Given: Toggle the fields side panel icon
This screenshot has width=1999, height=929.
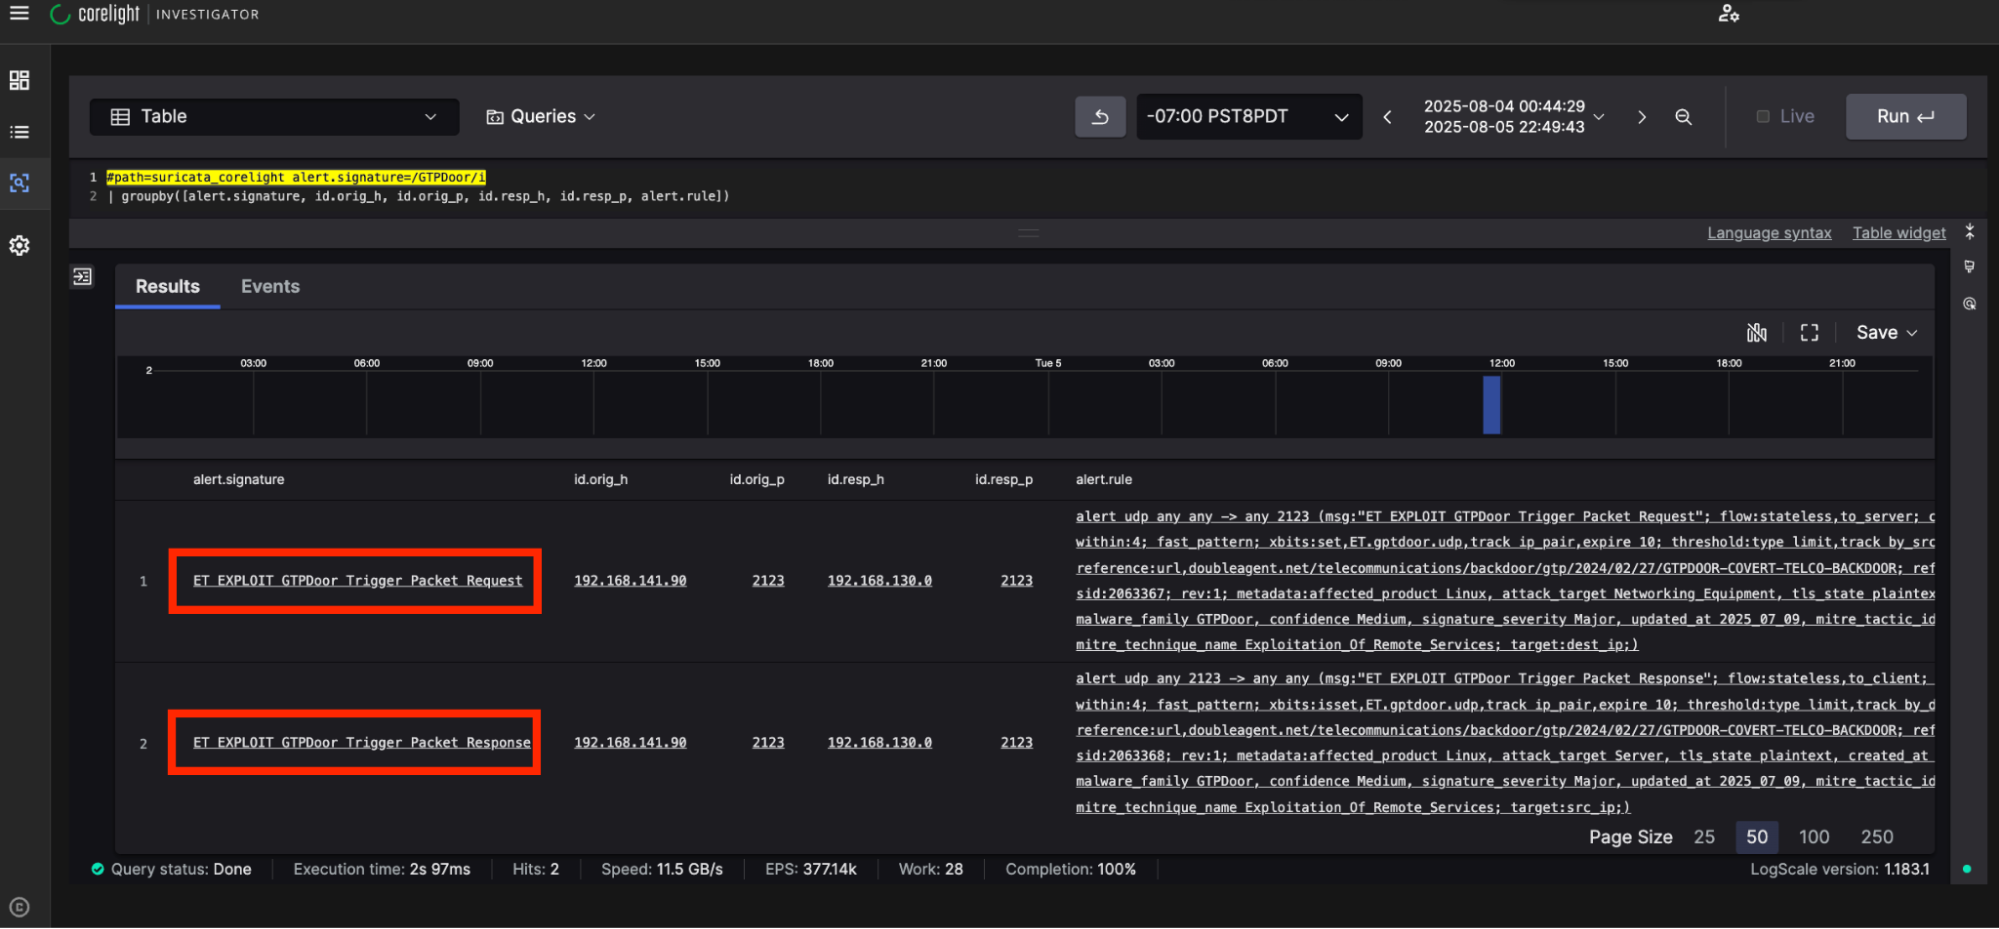Looking at the screenshot, I should (82, 277).
